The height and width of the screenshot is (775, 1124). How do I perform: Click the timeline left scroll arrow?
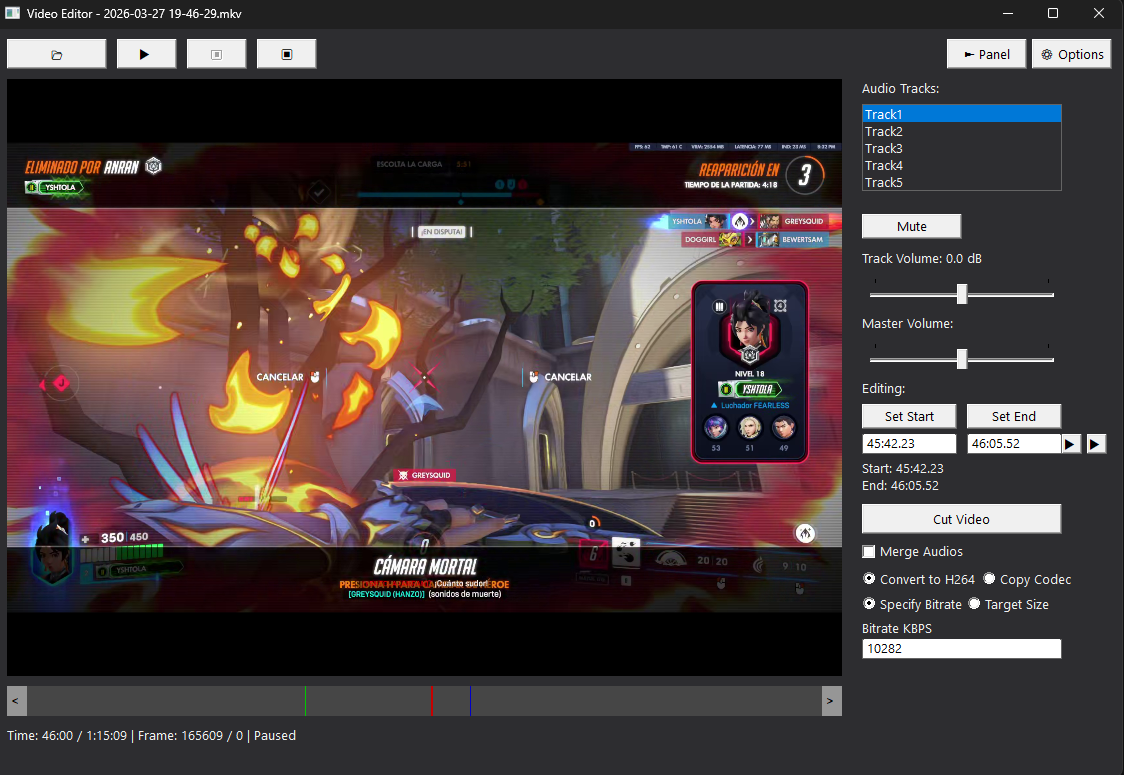pyautogui.click(x=16, y=701)
